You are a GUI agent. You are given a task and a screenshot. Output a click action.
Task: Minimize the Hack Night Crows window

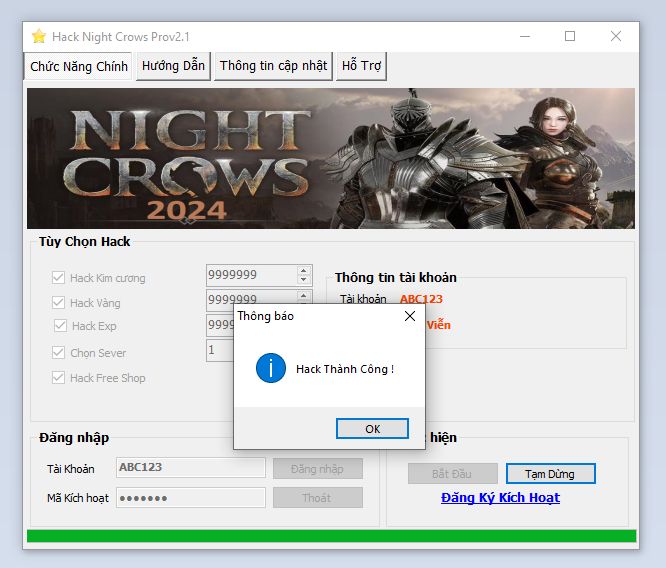tap(525, 37)
